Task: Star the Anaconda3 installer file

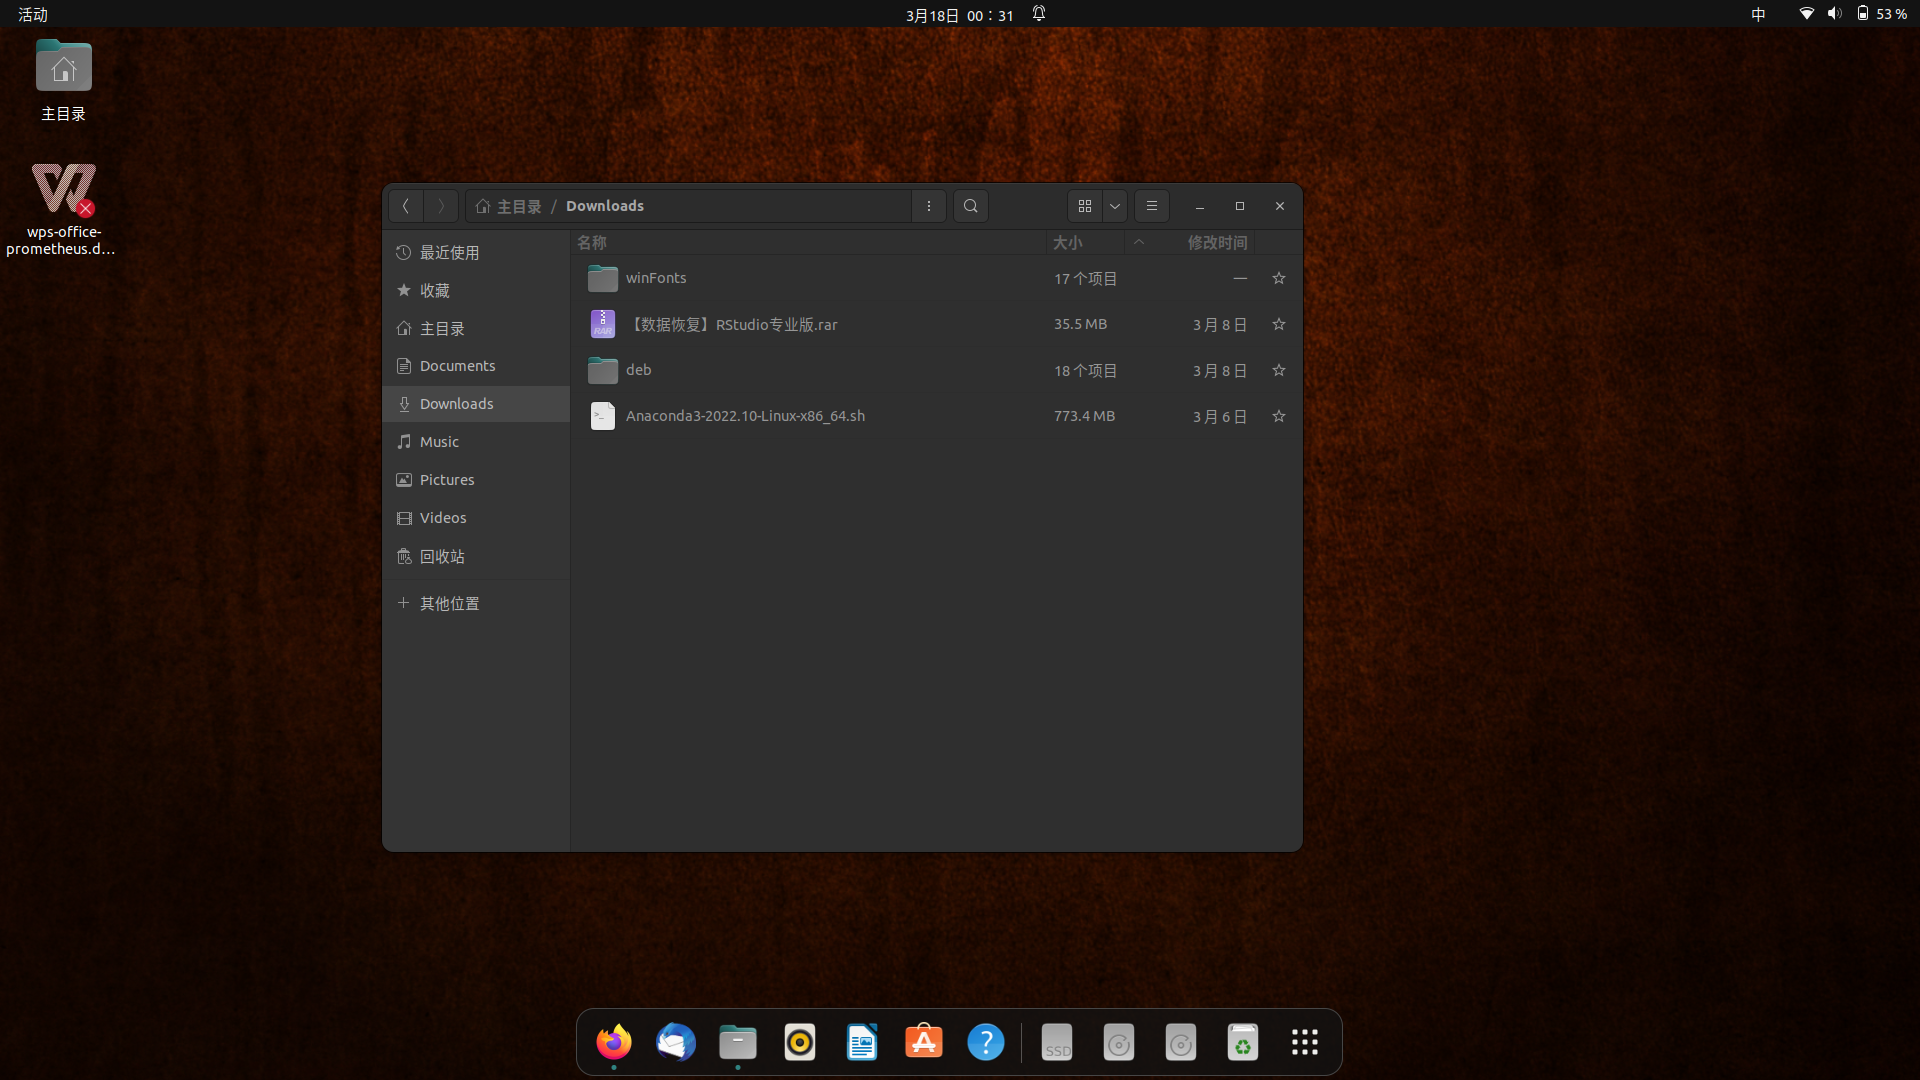Action: click(x=1278, y=416)
